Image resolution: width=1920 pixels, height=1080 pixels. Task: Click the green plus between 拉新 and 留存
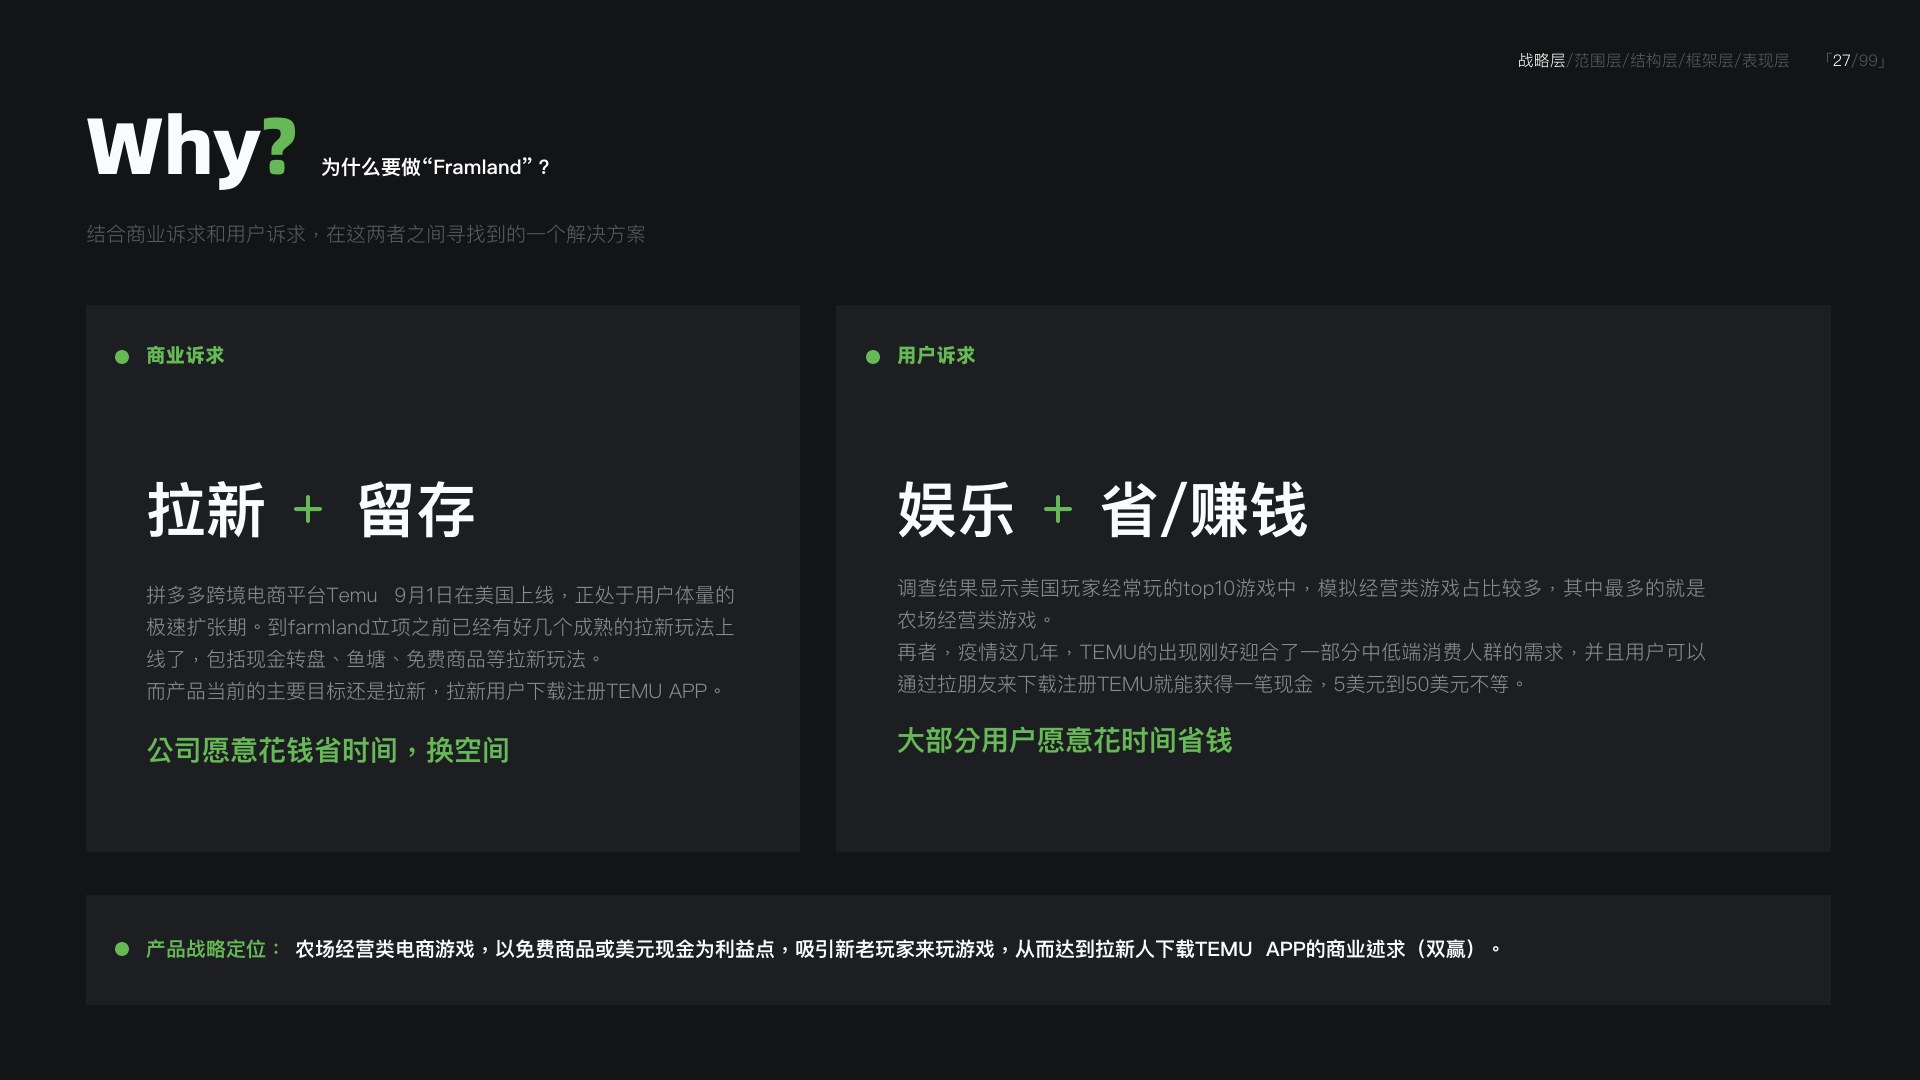(x=308, y=510)
